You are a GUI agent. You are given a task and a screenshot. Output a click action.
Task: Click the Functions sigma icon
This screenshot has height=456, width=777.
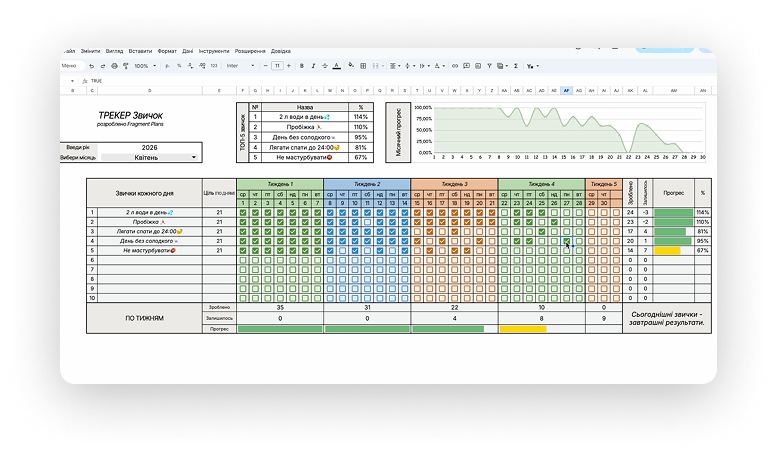coord(515,66)
